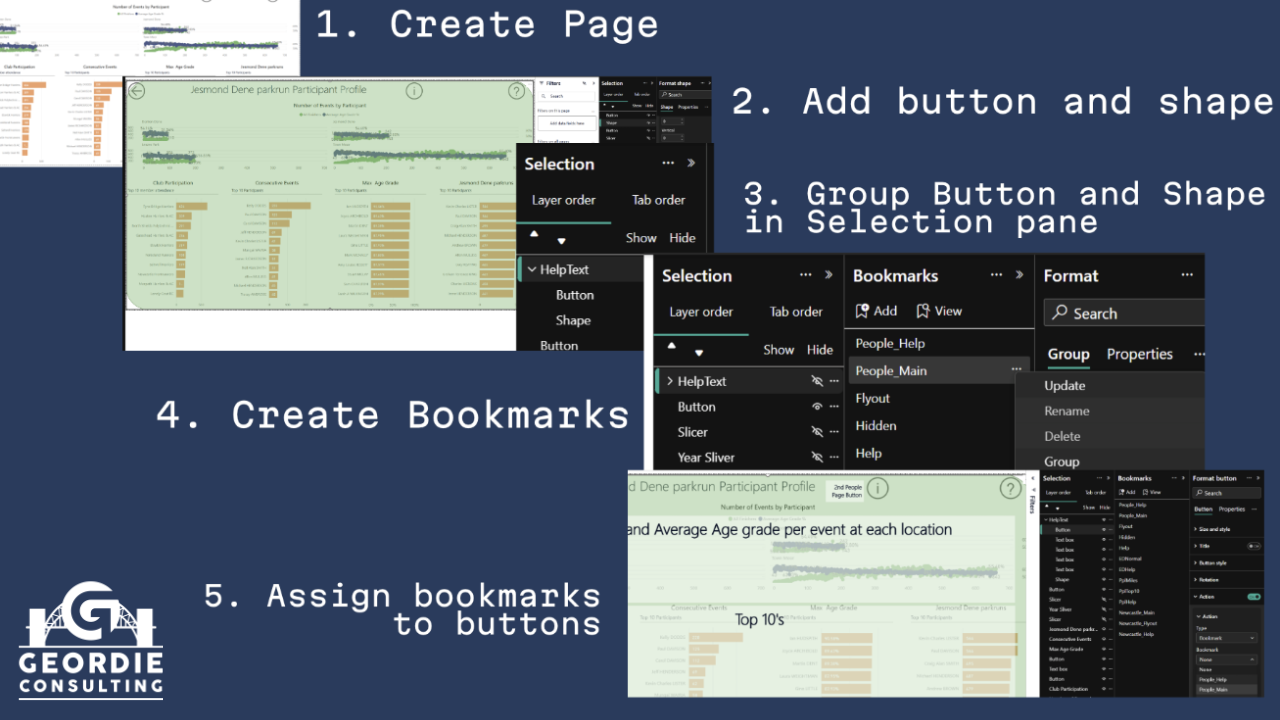Click the back arrow on step 2 report page

point(137,91)
